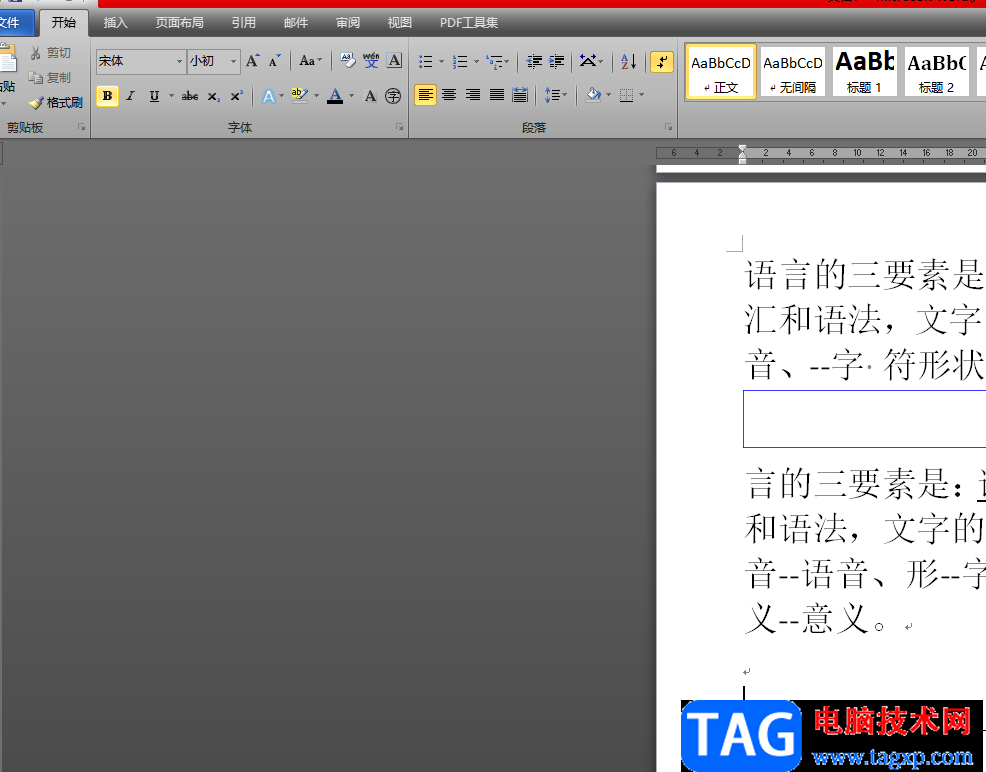Switch to the Page Layout (页面布局) tab
The width and height of the screenshot is (986, 772).
[180, 23]
